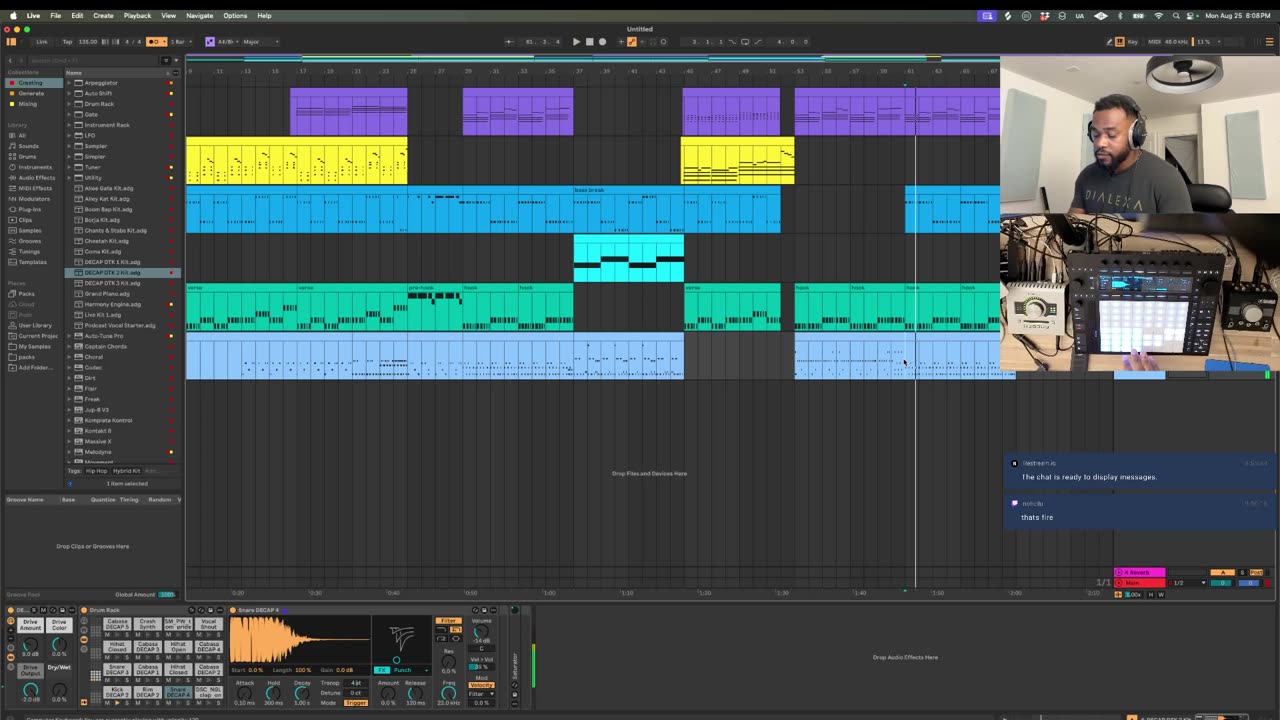Image resolution: width=1280 pixels, height=720 pixels.
Task: Toggle the Snare DECAP 4 device activator
Action: coord(233,610)
